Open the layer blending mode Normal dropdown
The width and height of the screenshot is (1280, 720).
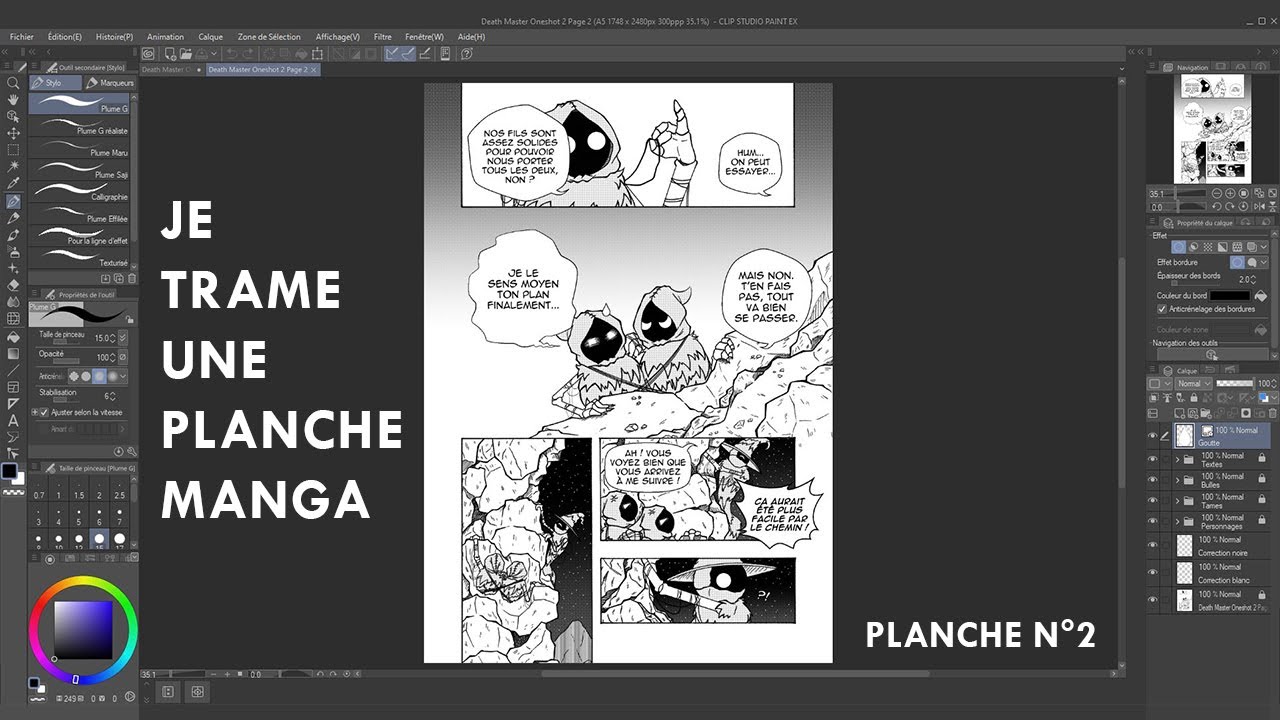coord(1194,384)
